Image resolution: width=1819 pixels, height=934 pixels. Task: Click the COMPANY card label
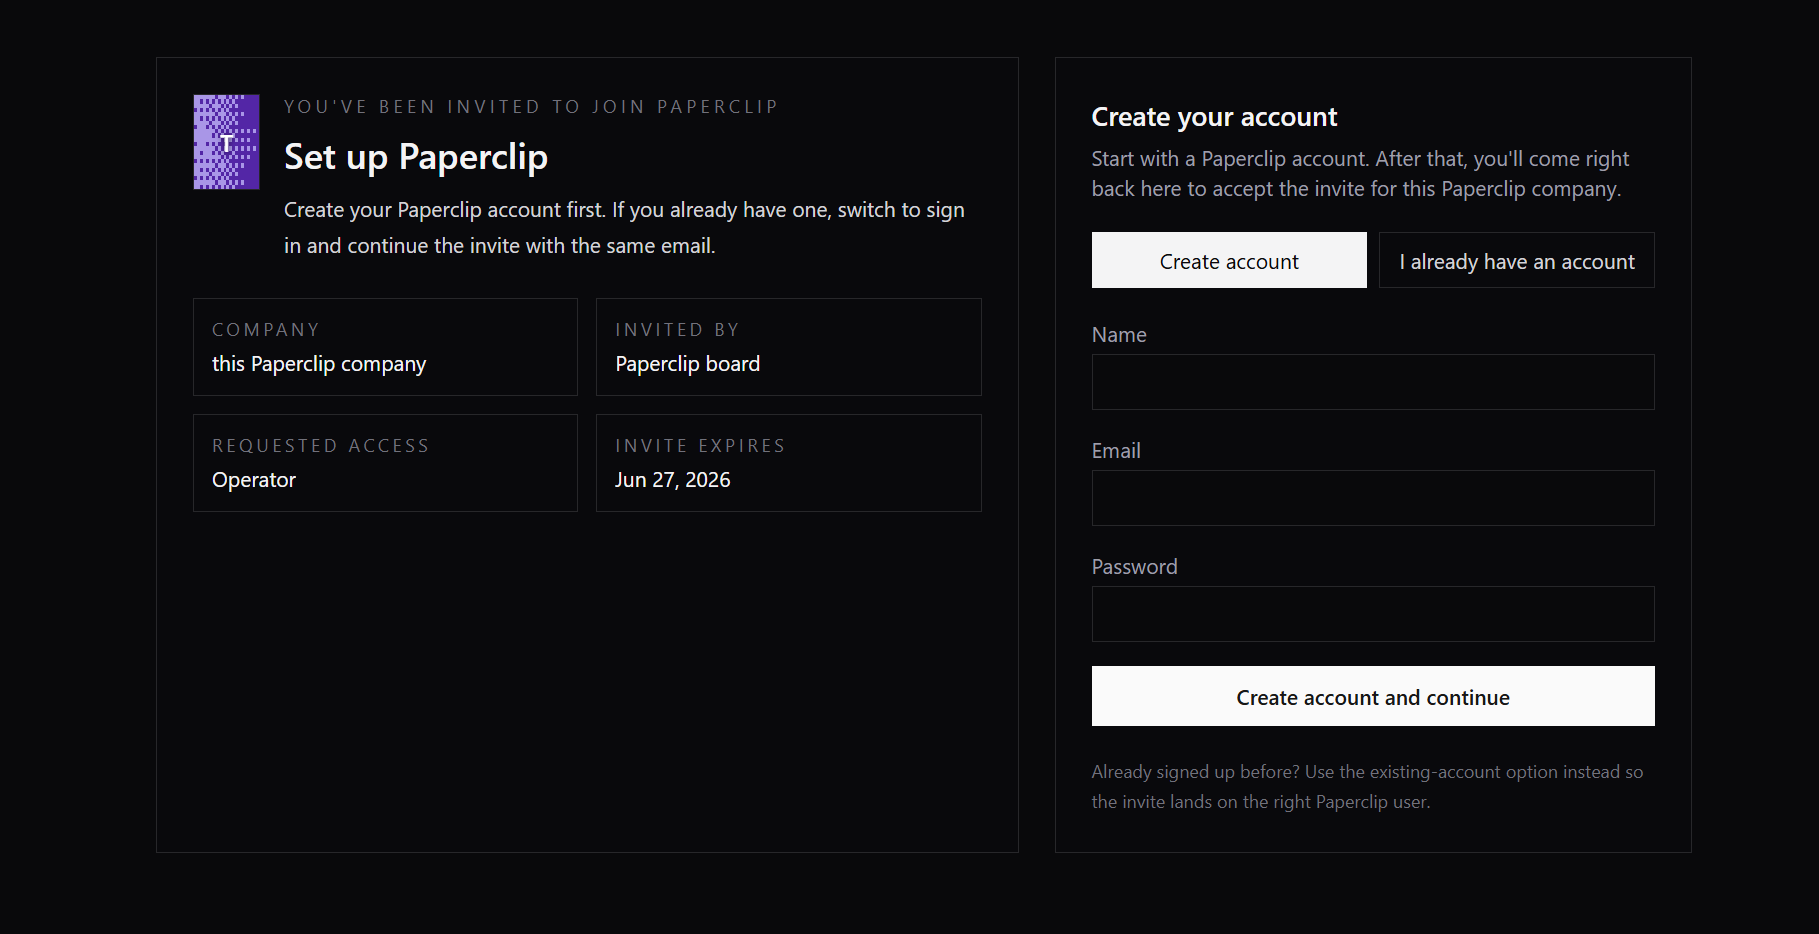(266, 330)
